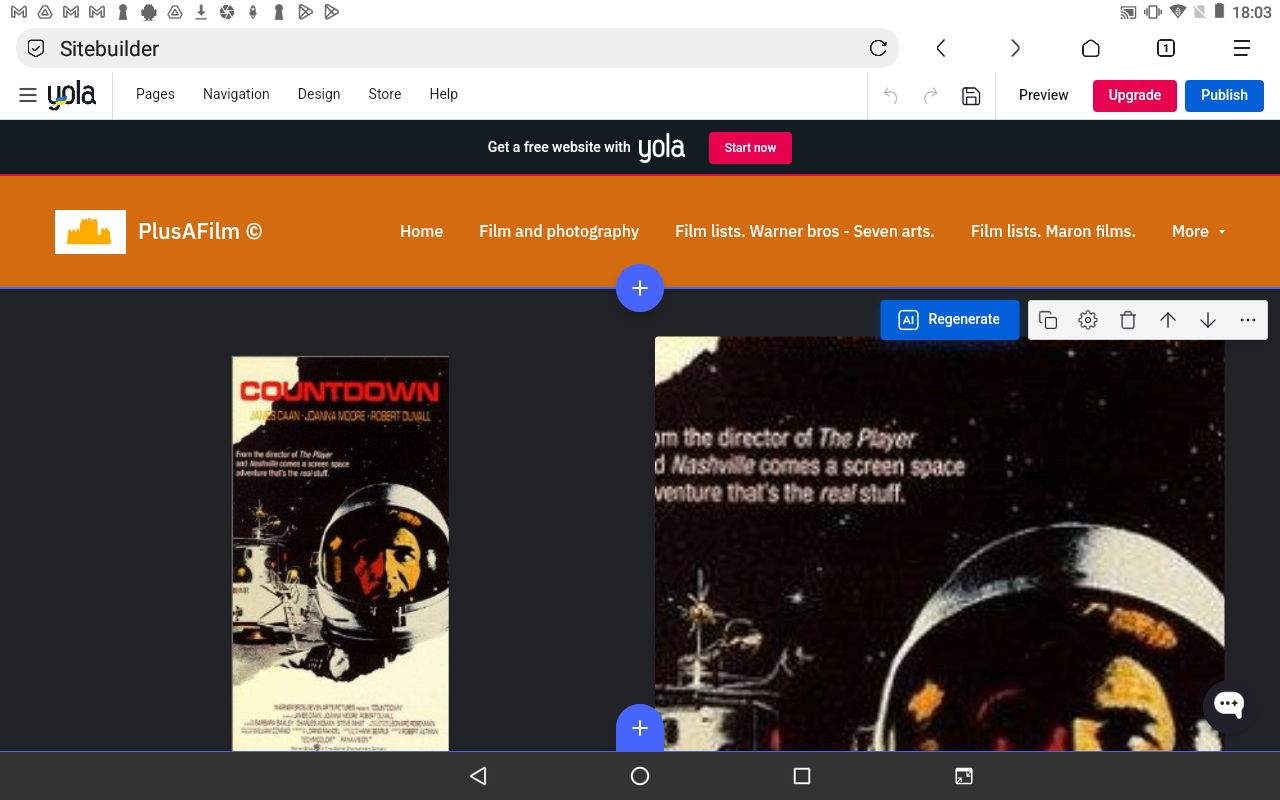The width and height of the screenshot is (1280, 800).
Task: Open the Pages menu
Action: [x=155, y=94]
